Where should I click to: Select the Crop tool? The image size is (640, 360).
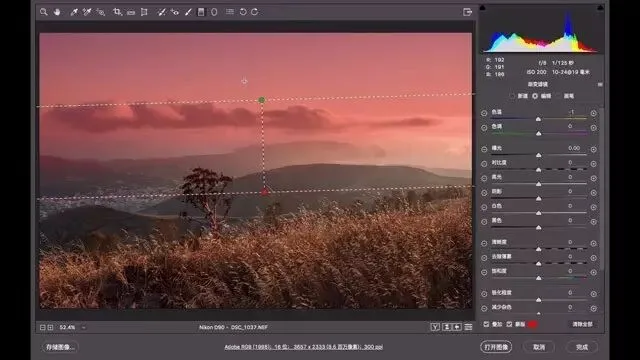(117, 12)
